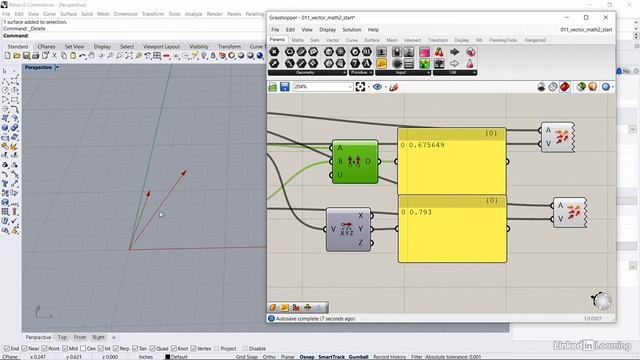Click the Paste clipboard icon in Rhino toolbar
The height and width of the screenshot is (360, 640).
[x=73, y=56]
